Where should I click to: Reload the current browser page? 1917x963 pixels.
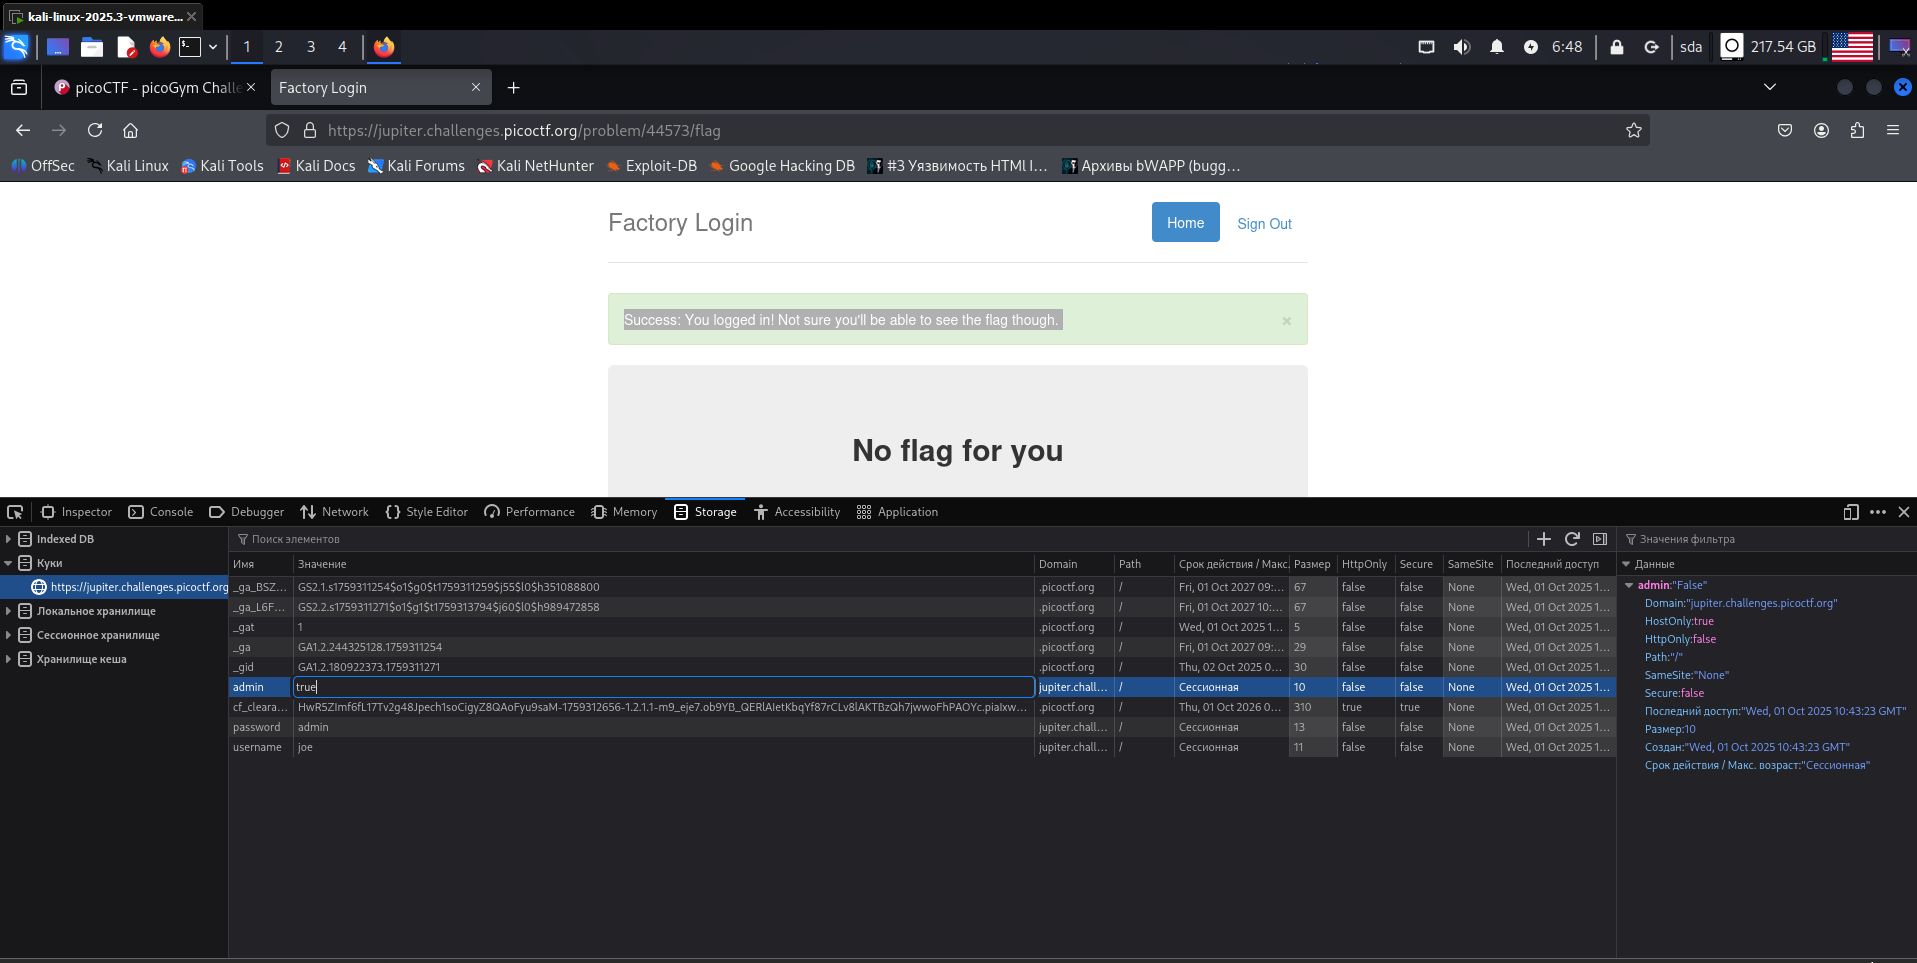[x=95, y=130]
